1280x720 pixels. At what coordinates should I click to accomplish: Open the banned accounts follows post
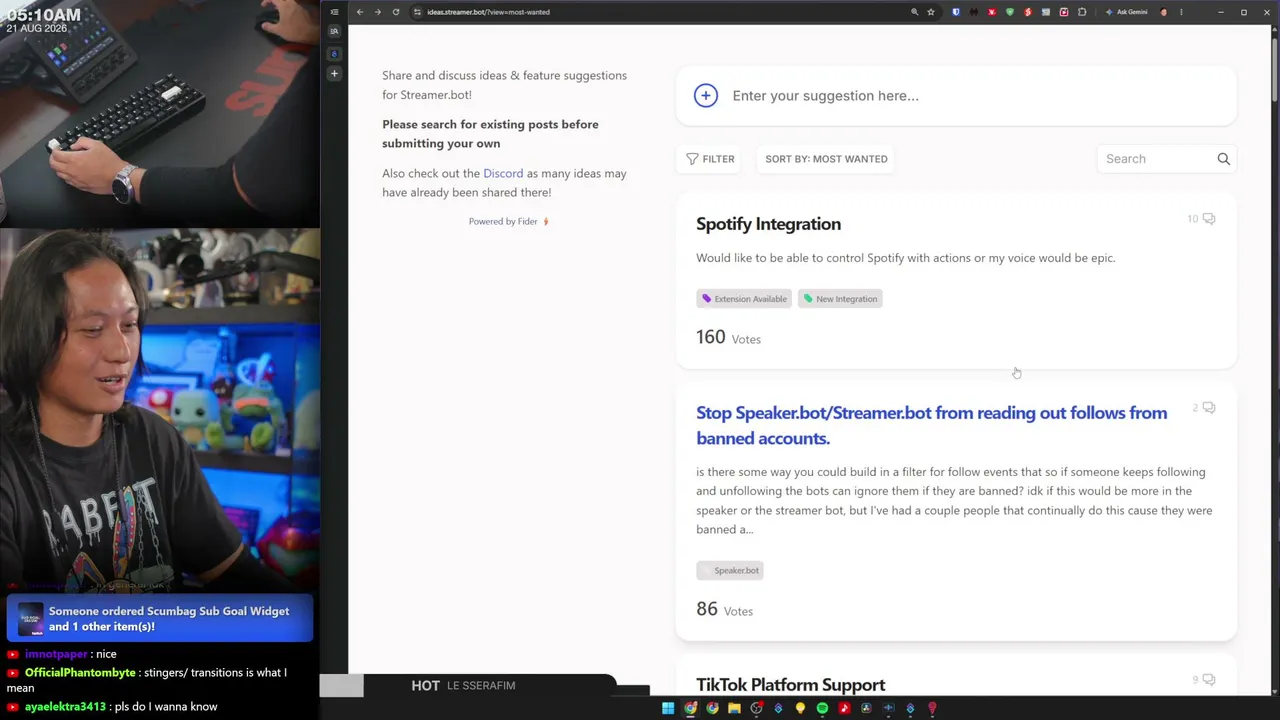pyautogui.click(x=931, y=425)
